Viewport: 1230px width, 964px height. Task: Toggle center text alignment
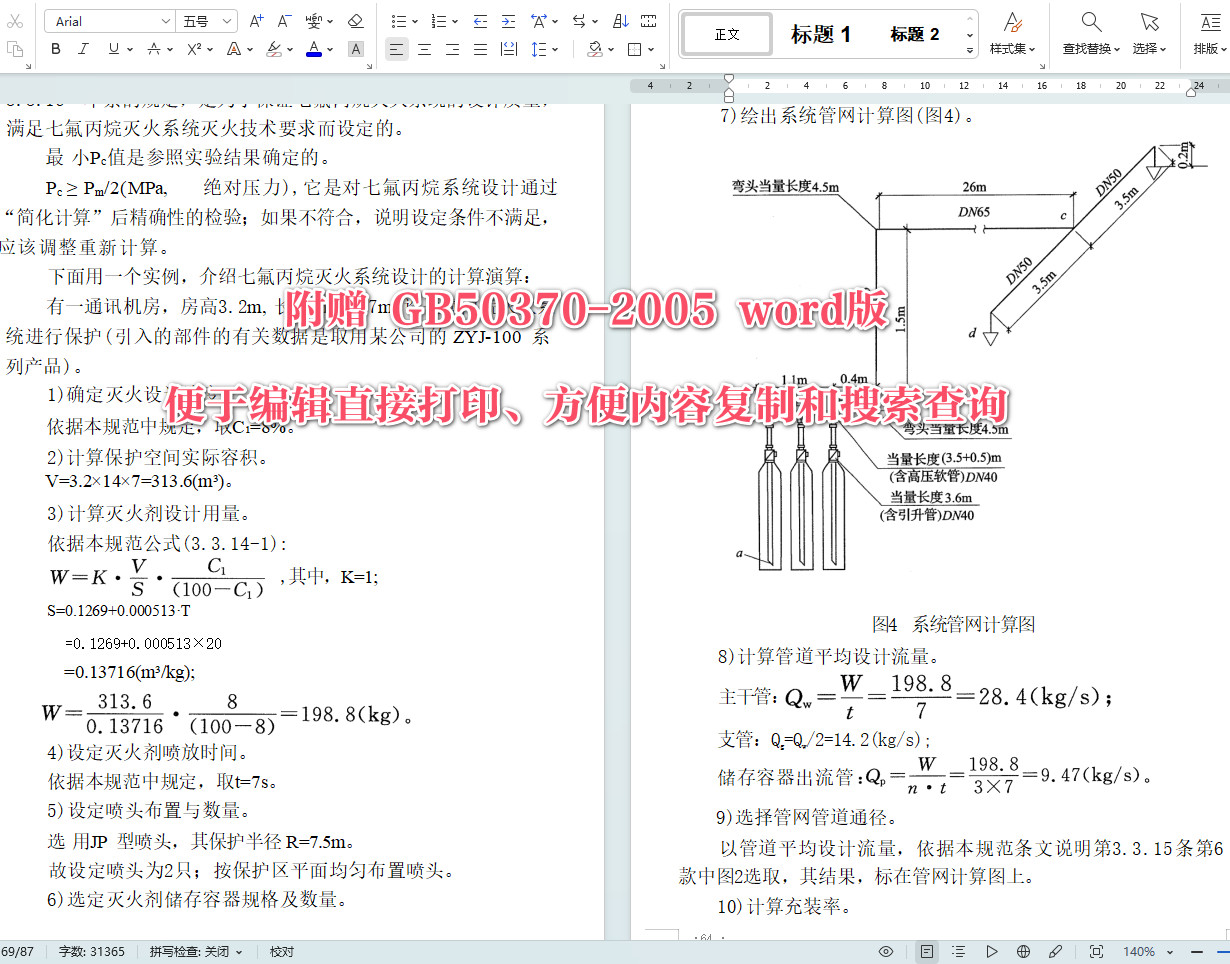(x=425, y=48)
